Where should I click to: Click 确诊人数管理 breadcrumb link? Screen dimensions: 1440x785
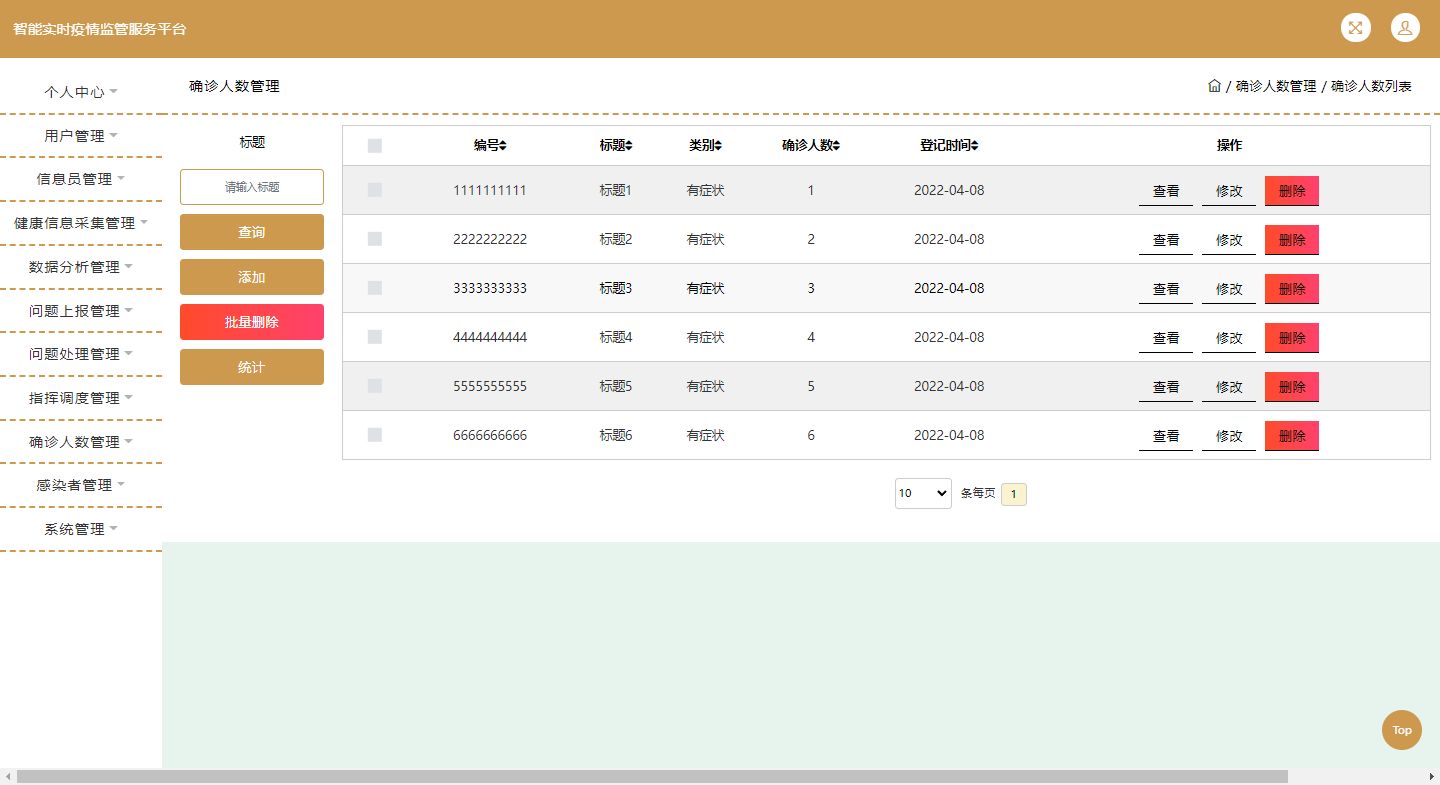coord(1276,86)
